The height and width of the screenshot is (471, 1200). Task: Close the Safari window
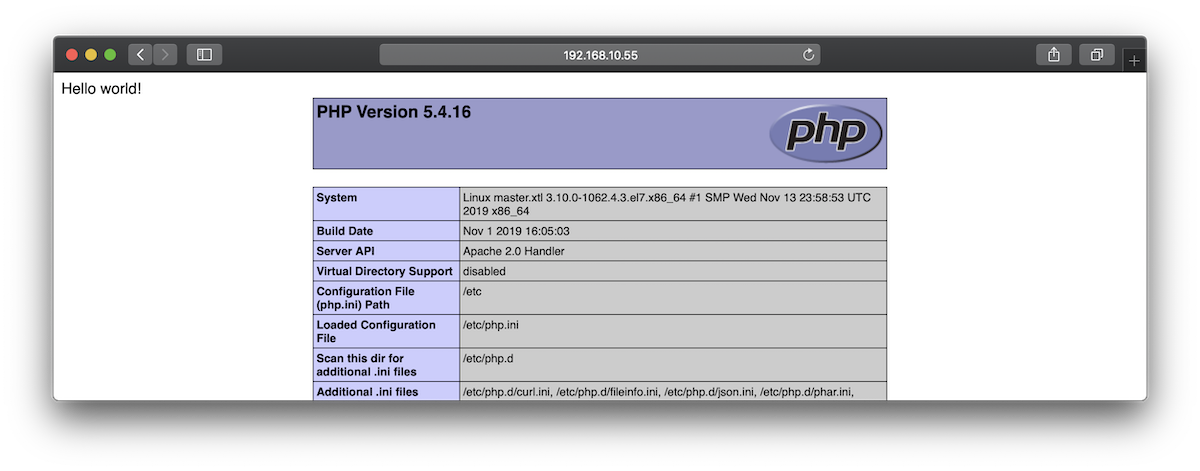tap(72, 55)
